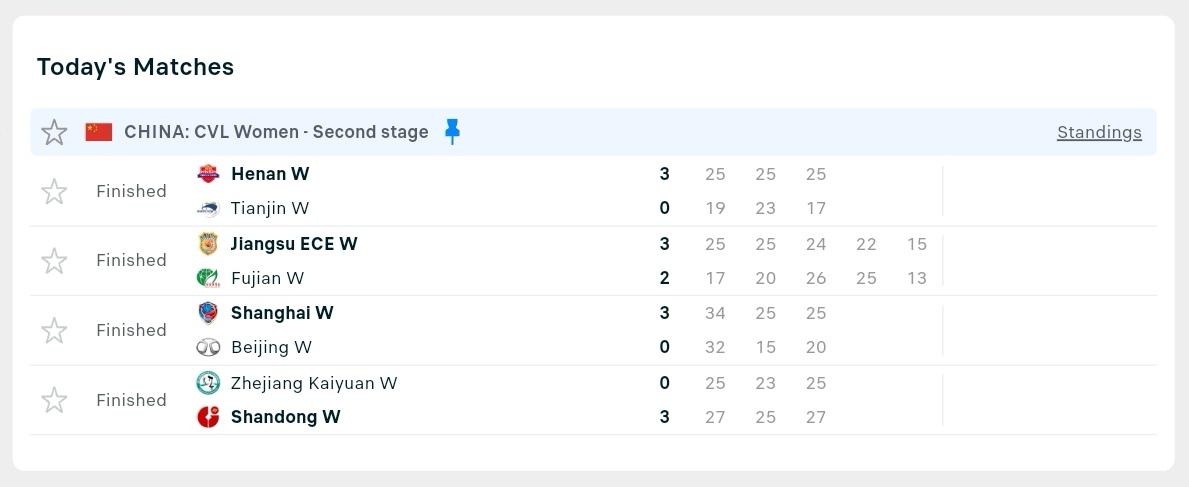Click the Henan W team logo

click(208, 174)
